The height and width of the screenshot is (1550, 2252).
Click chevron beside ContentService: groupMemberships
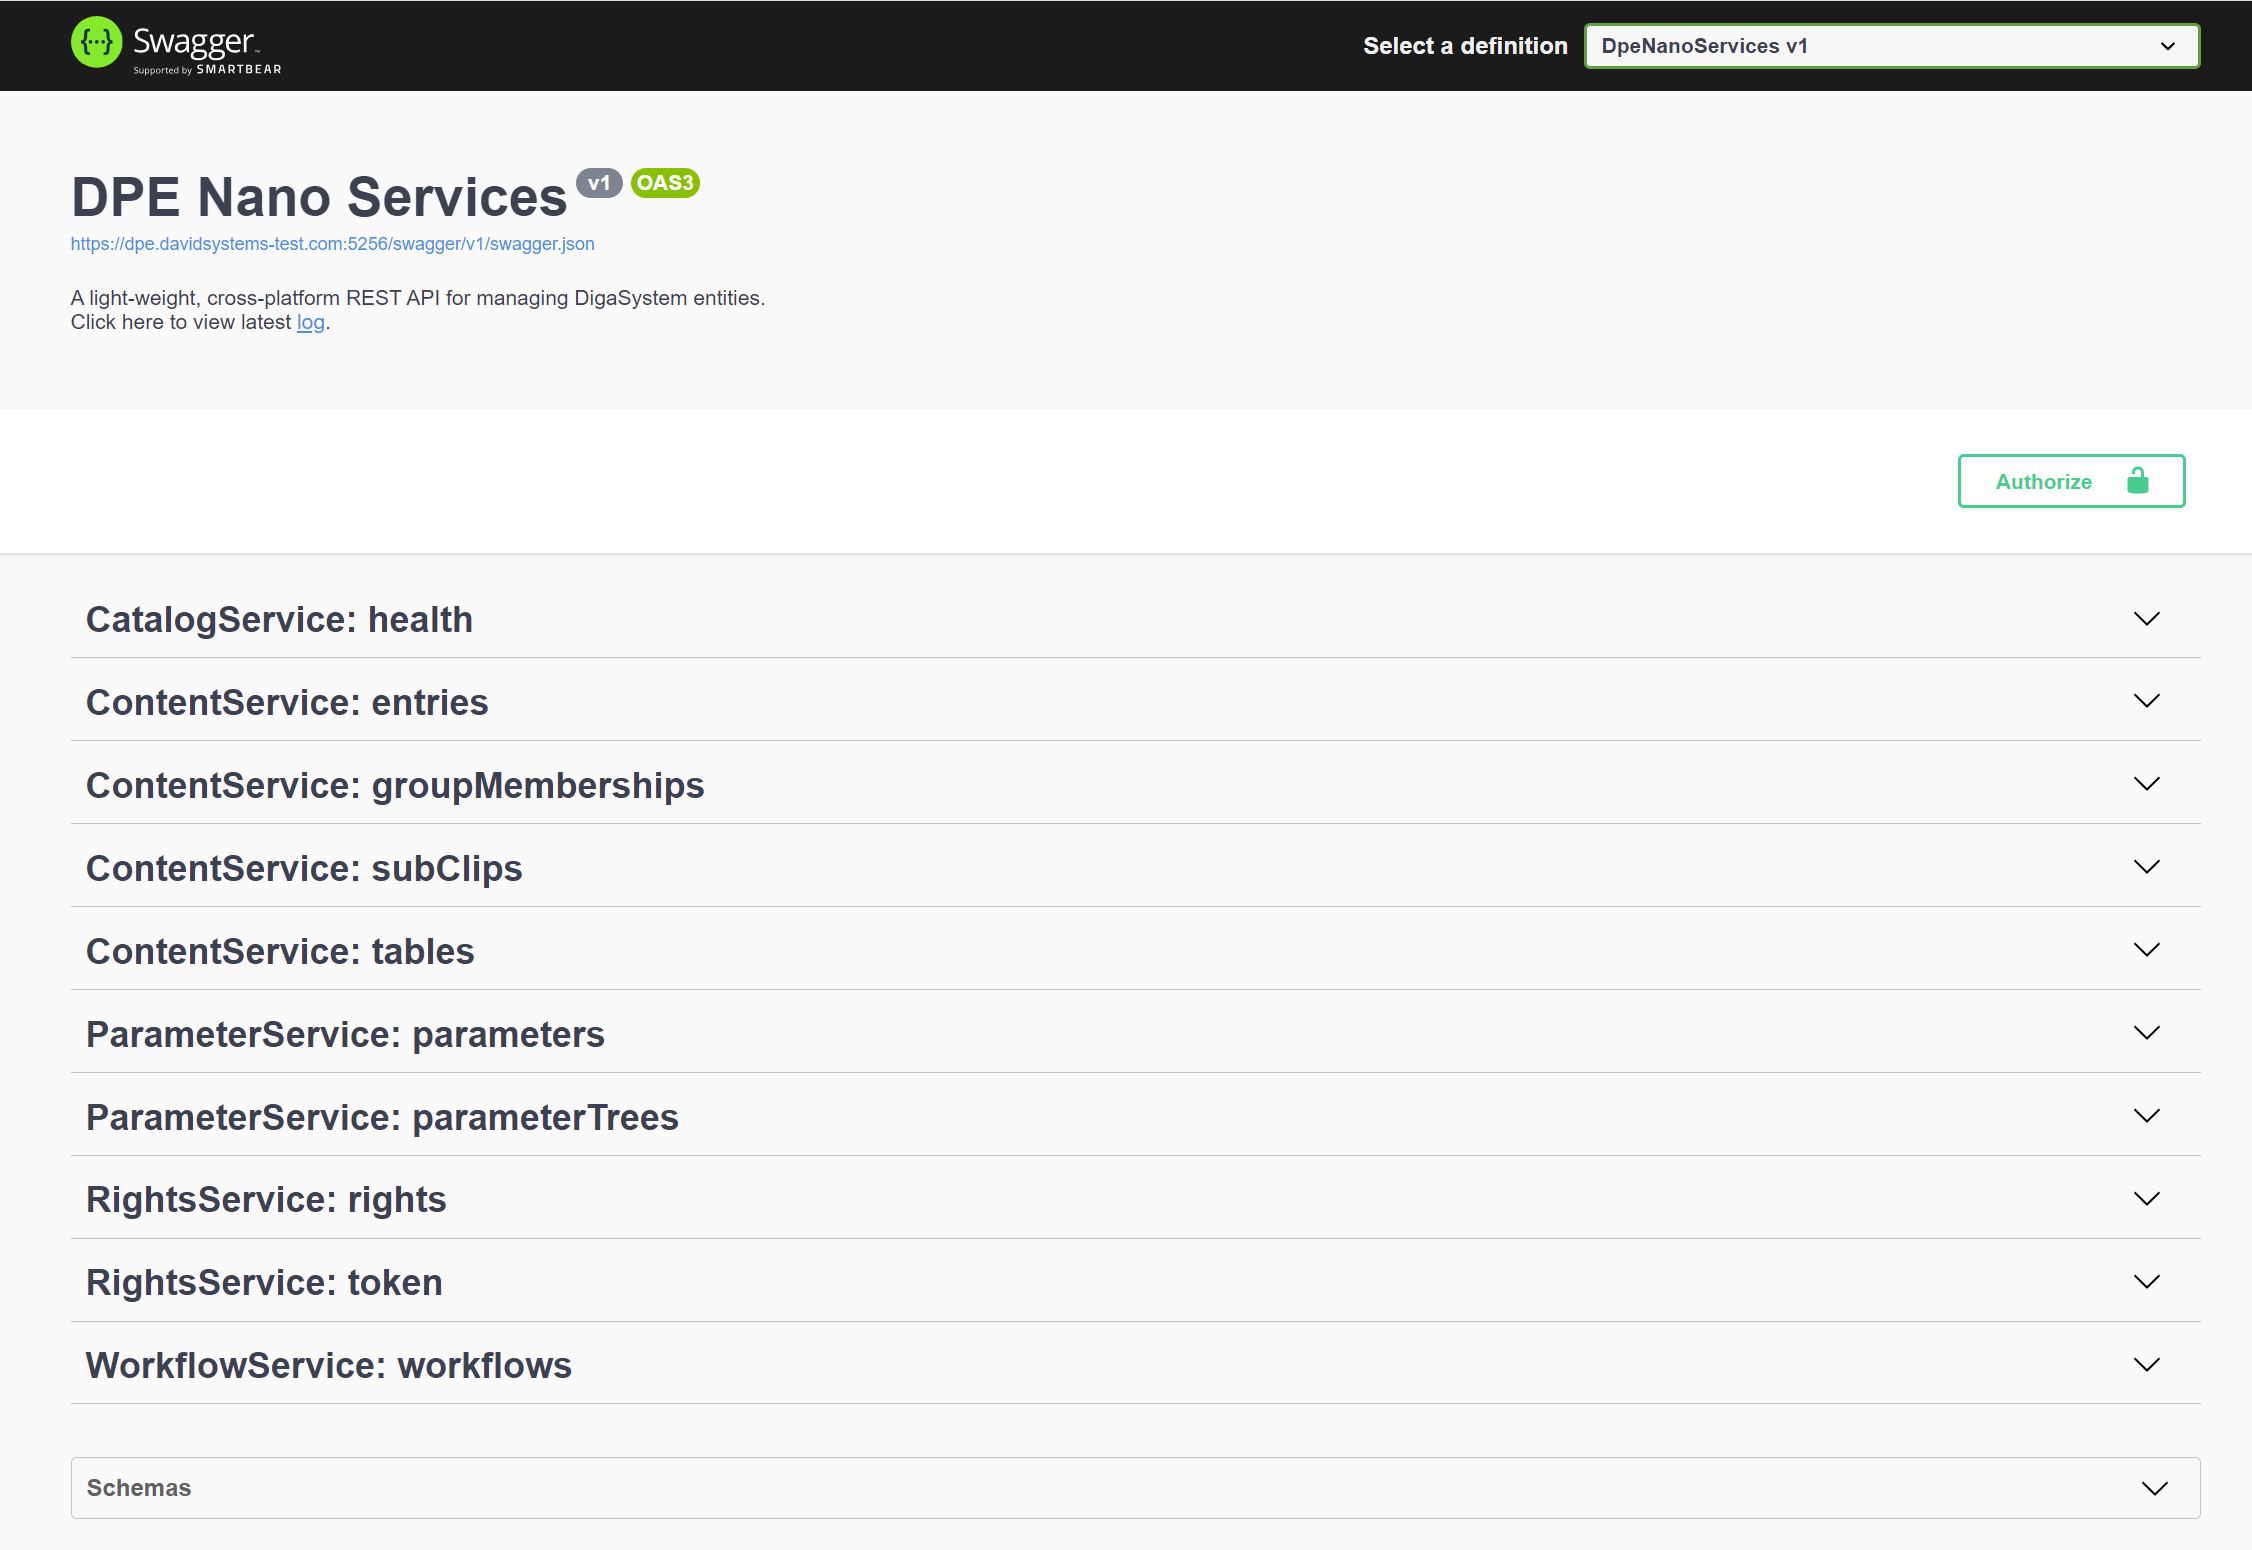[2146, 784]
